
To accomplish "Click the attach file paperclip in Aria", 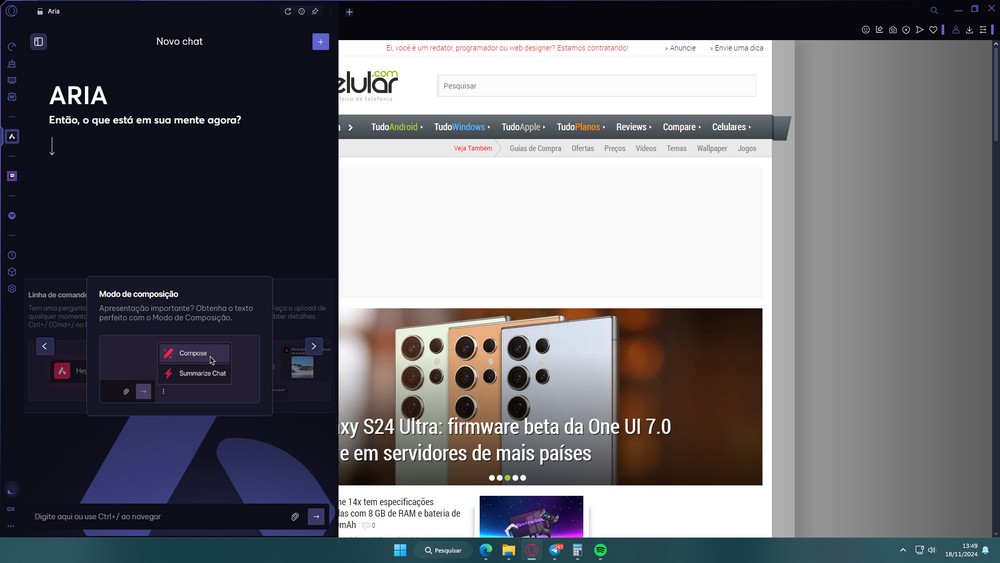I will [295, 517].
